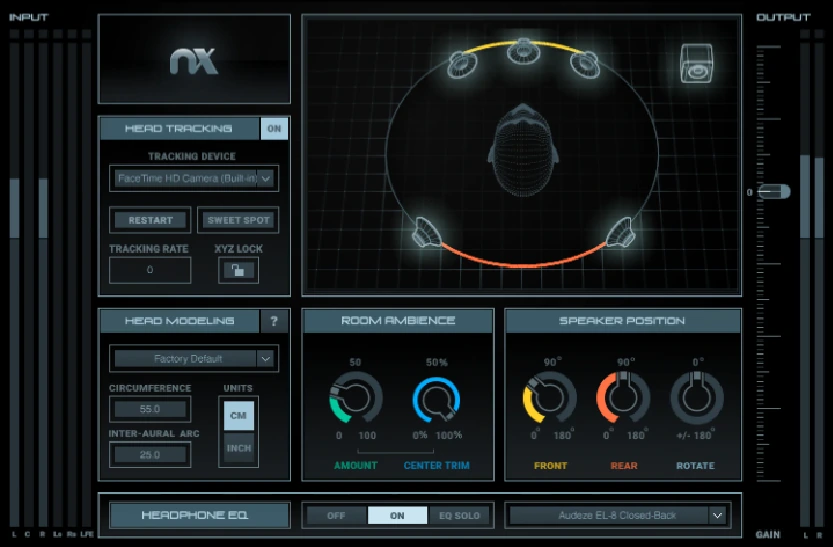Viewport: 833px width, 547px height.
Task: Click the circumference 55.0 field
Action: (150, 409)
